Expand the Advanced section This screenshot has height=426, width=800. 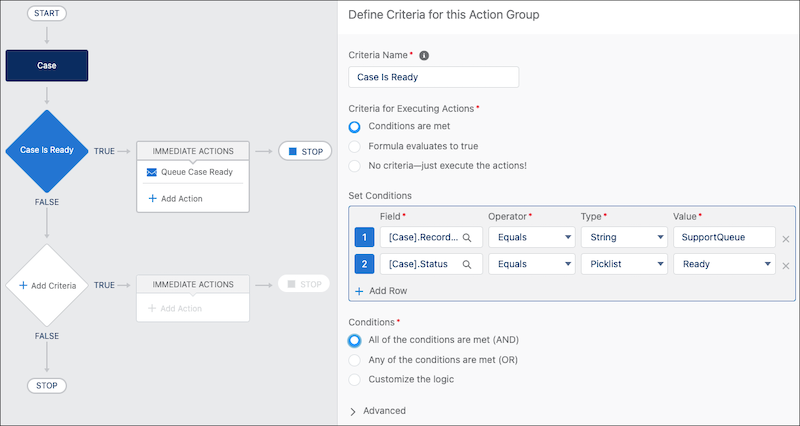[378, 410]
